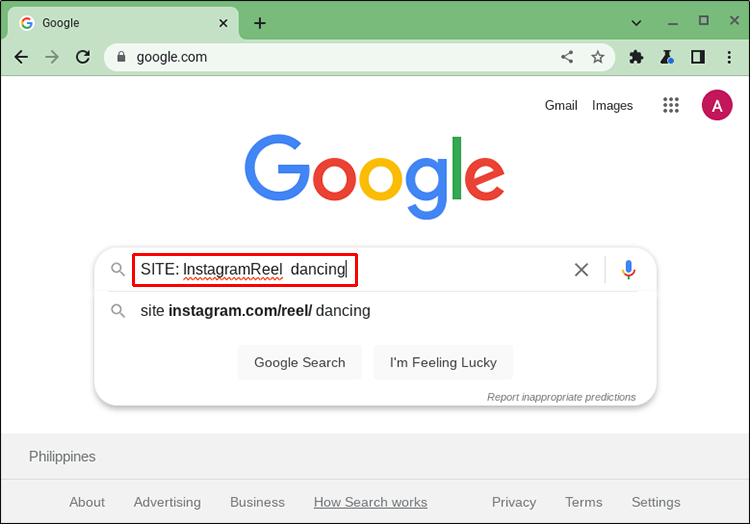
Task: Click the browser back arrow
Action: 21,57
